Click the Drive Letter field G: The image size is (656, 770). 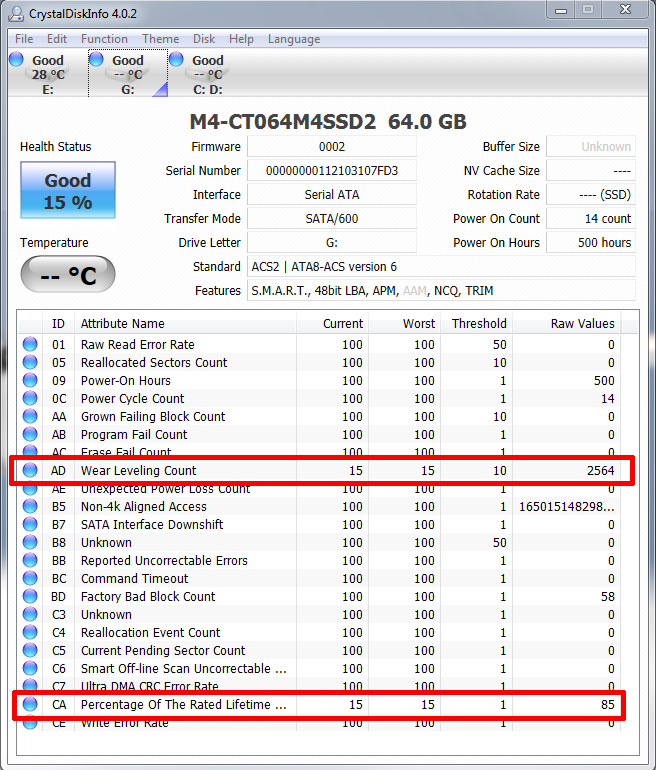[332, 243]
